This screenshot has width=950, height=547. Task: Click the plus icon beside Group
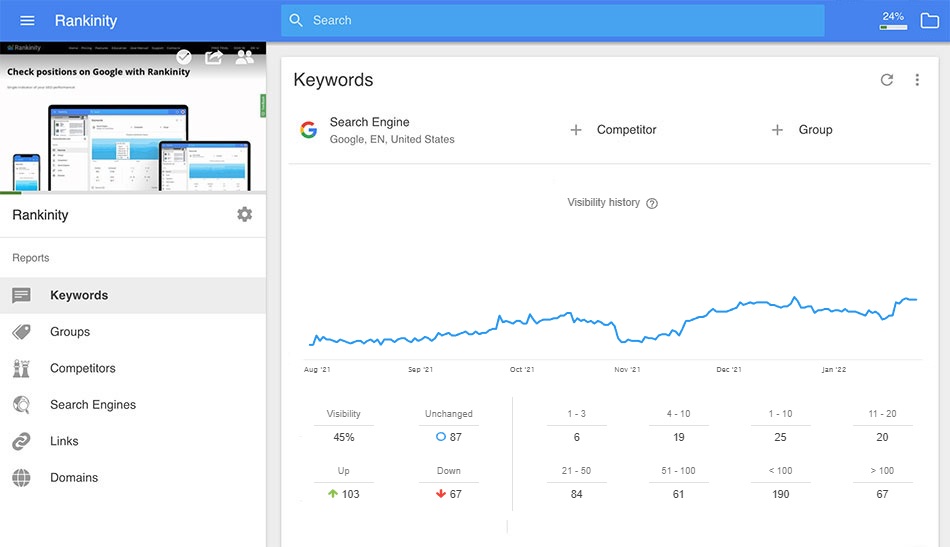coord(777,130)
